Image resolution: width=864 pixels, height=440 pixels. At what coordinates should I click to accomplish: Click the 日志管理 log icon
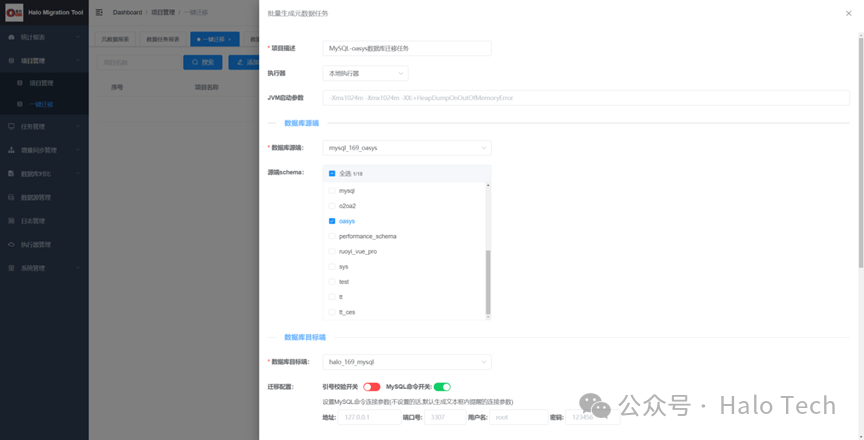[12, 221]
